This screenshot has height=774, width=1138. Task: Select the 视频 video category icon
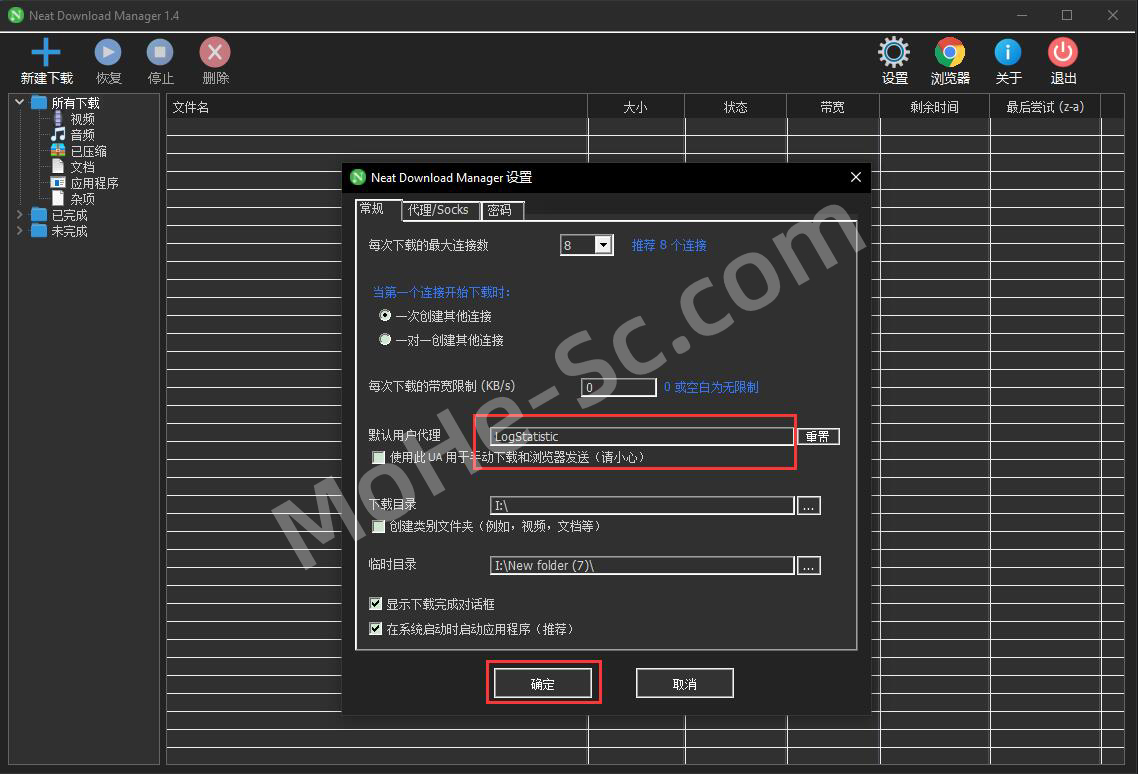coord(58,118)
